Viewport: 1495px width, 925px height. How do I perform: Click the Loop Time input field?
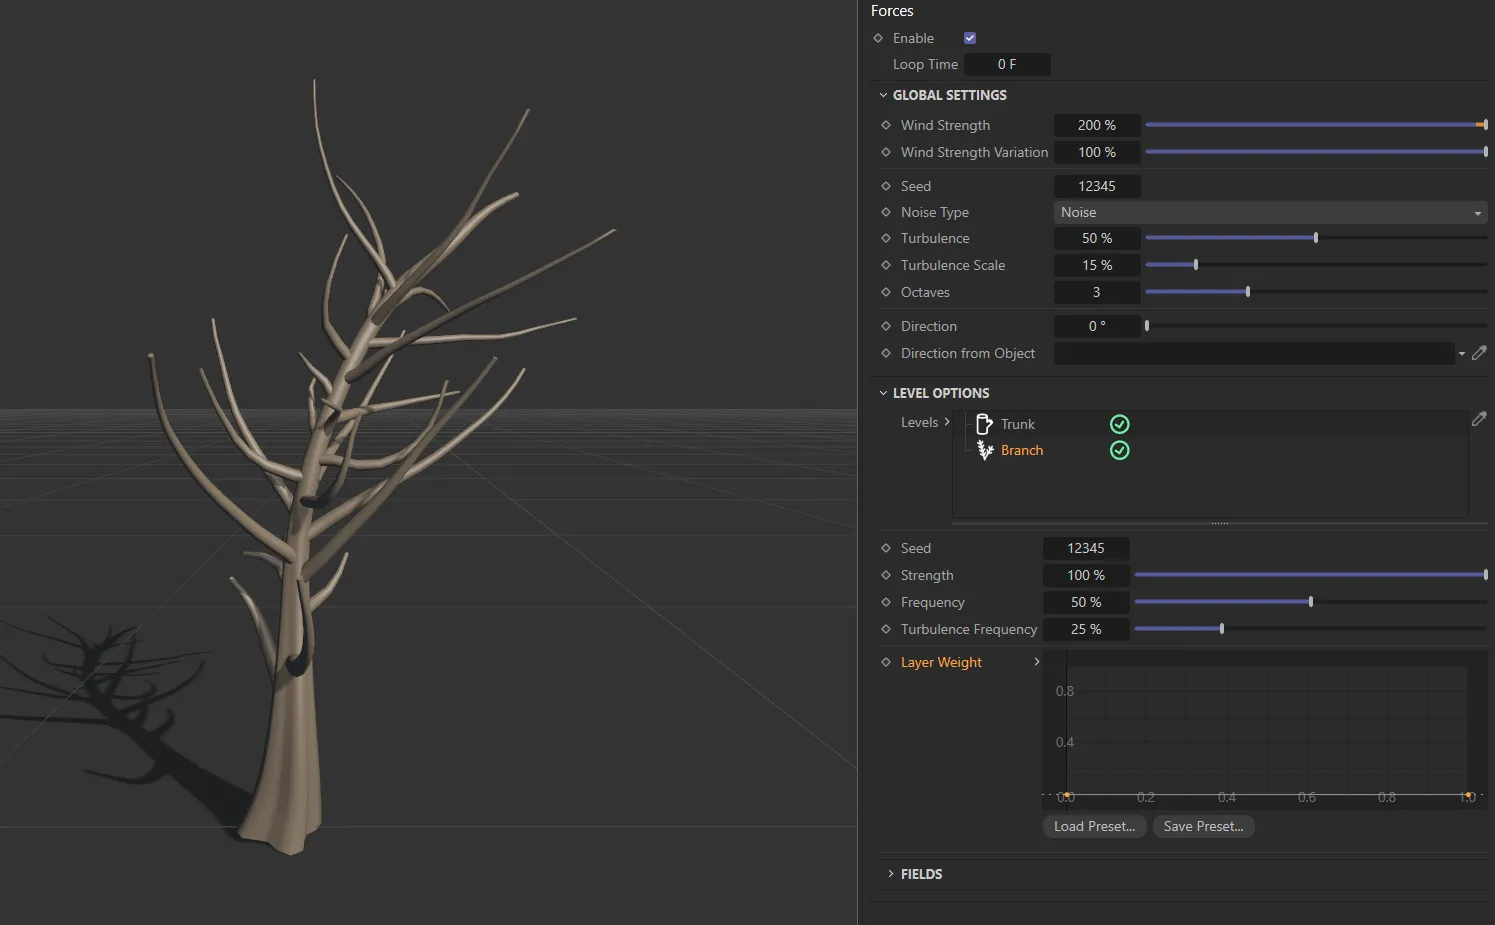(1007, 64)
